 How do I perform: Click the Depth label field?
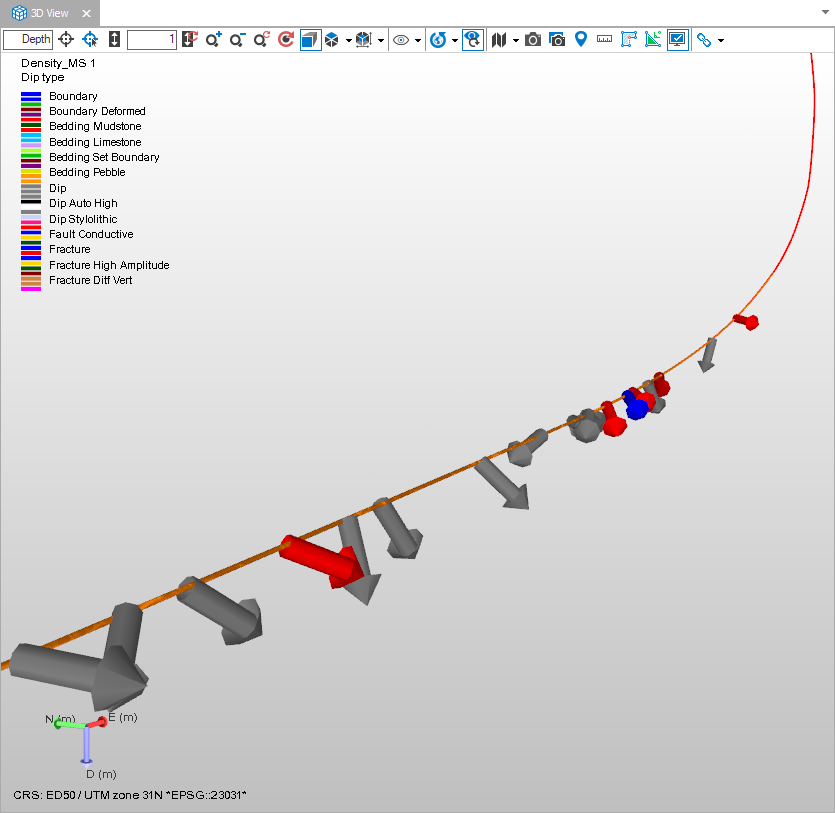(28, 40)
